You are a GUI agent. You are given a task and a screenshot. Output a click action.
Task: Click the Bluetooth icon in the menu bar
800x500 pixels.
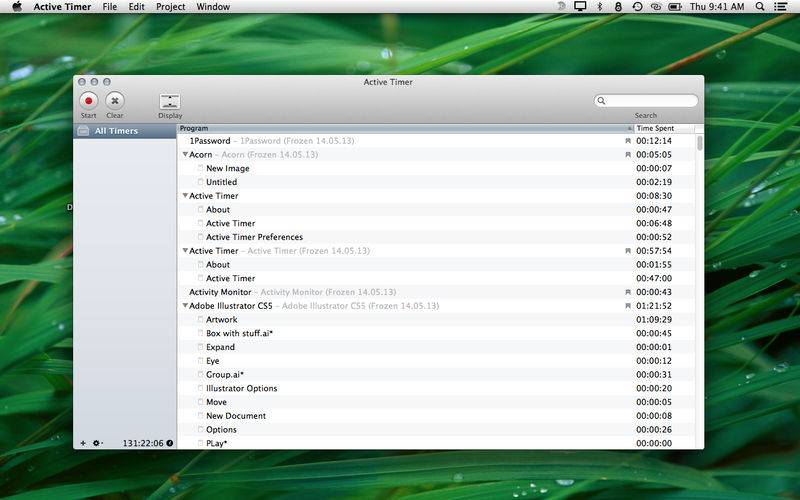pos(599,7)
